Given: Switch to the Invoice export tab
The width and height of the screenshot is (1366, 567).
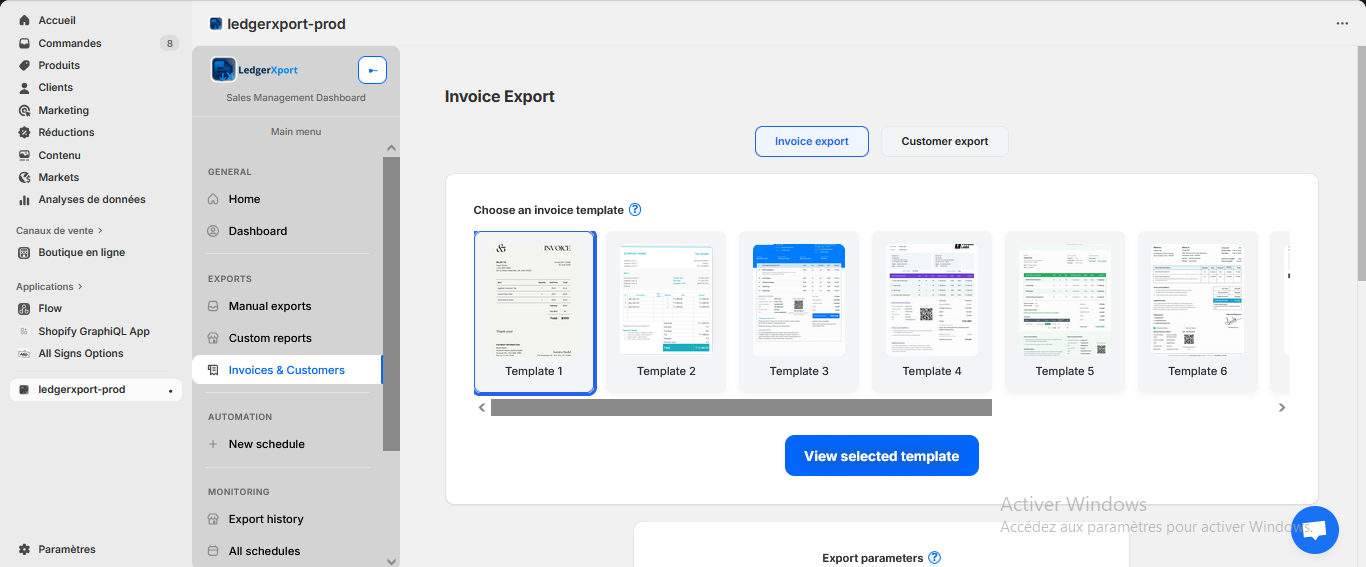Looking at the screenshot, I should 812,141.
